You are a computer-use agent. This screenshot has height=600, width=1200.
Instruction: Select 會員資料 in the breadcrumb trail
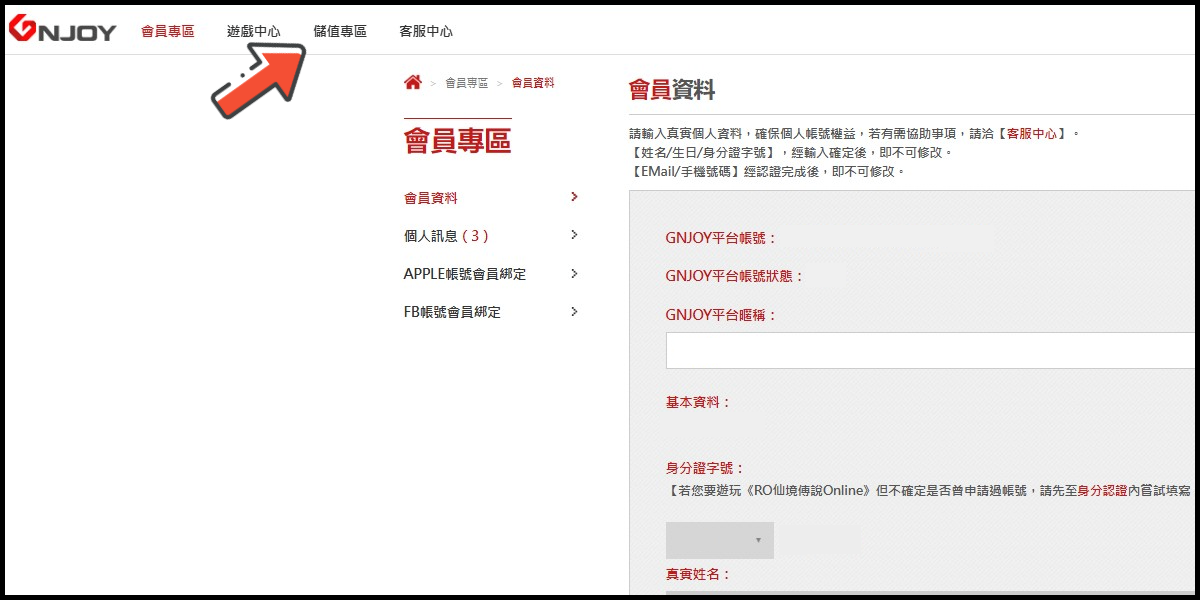(533, 83)
